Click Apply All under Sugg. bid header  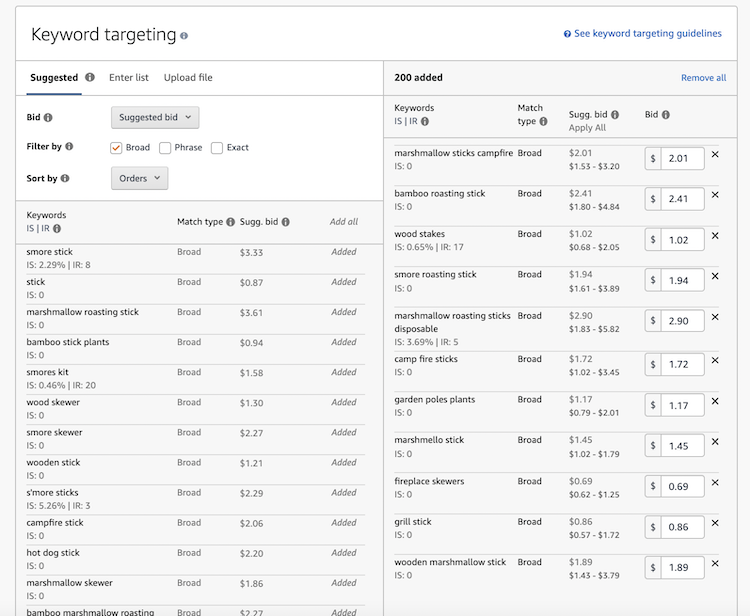coord(587,128)
